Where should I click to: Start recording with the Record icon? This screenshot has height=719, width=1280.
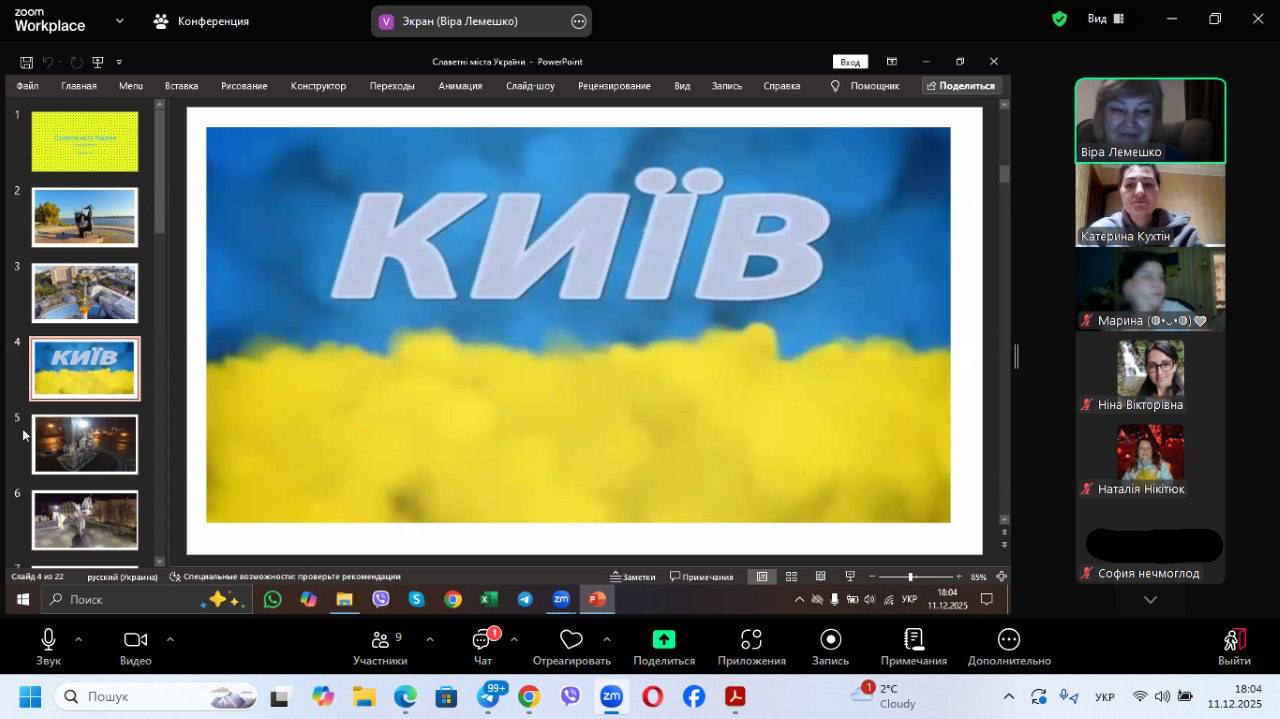[x=830, y=640]
